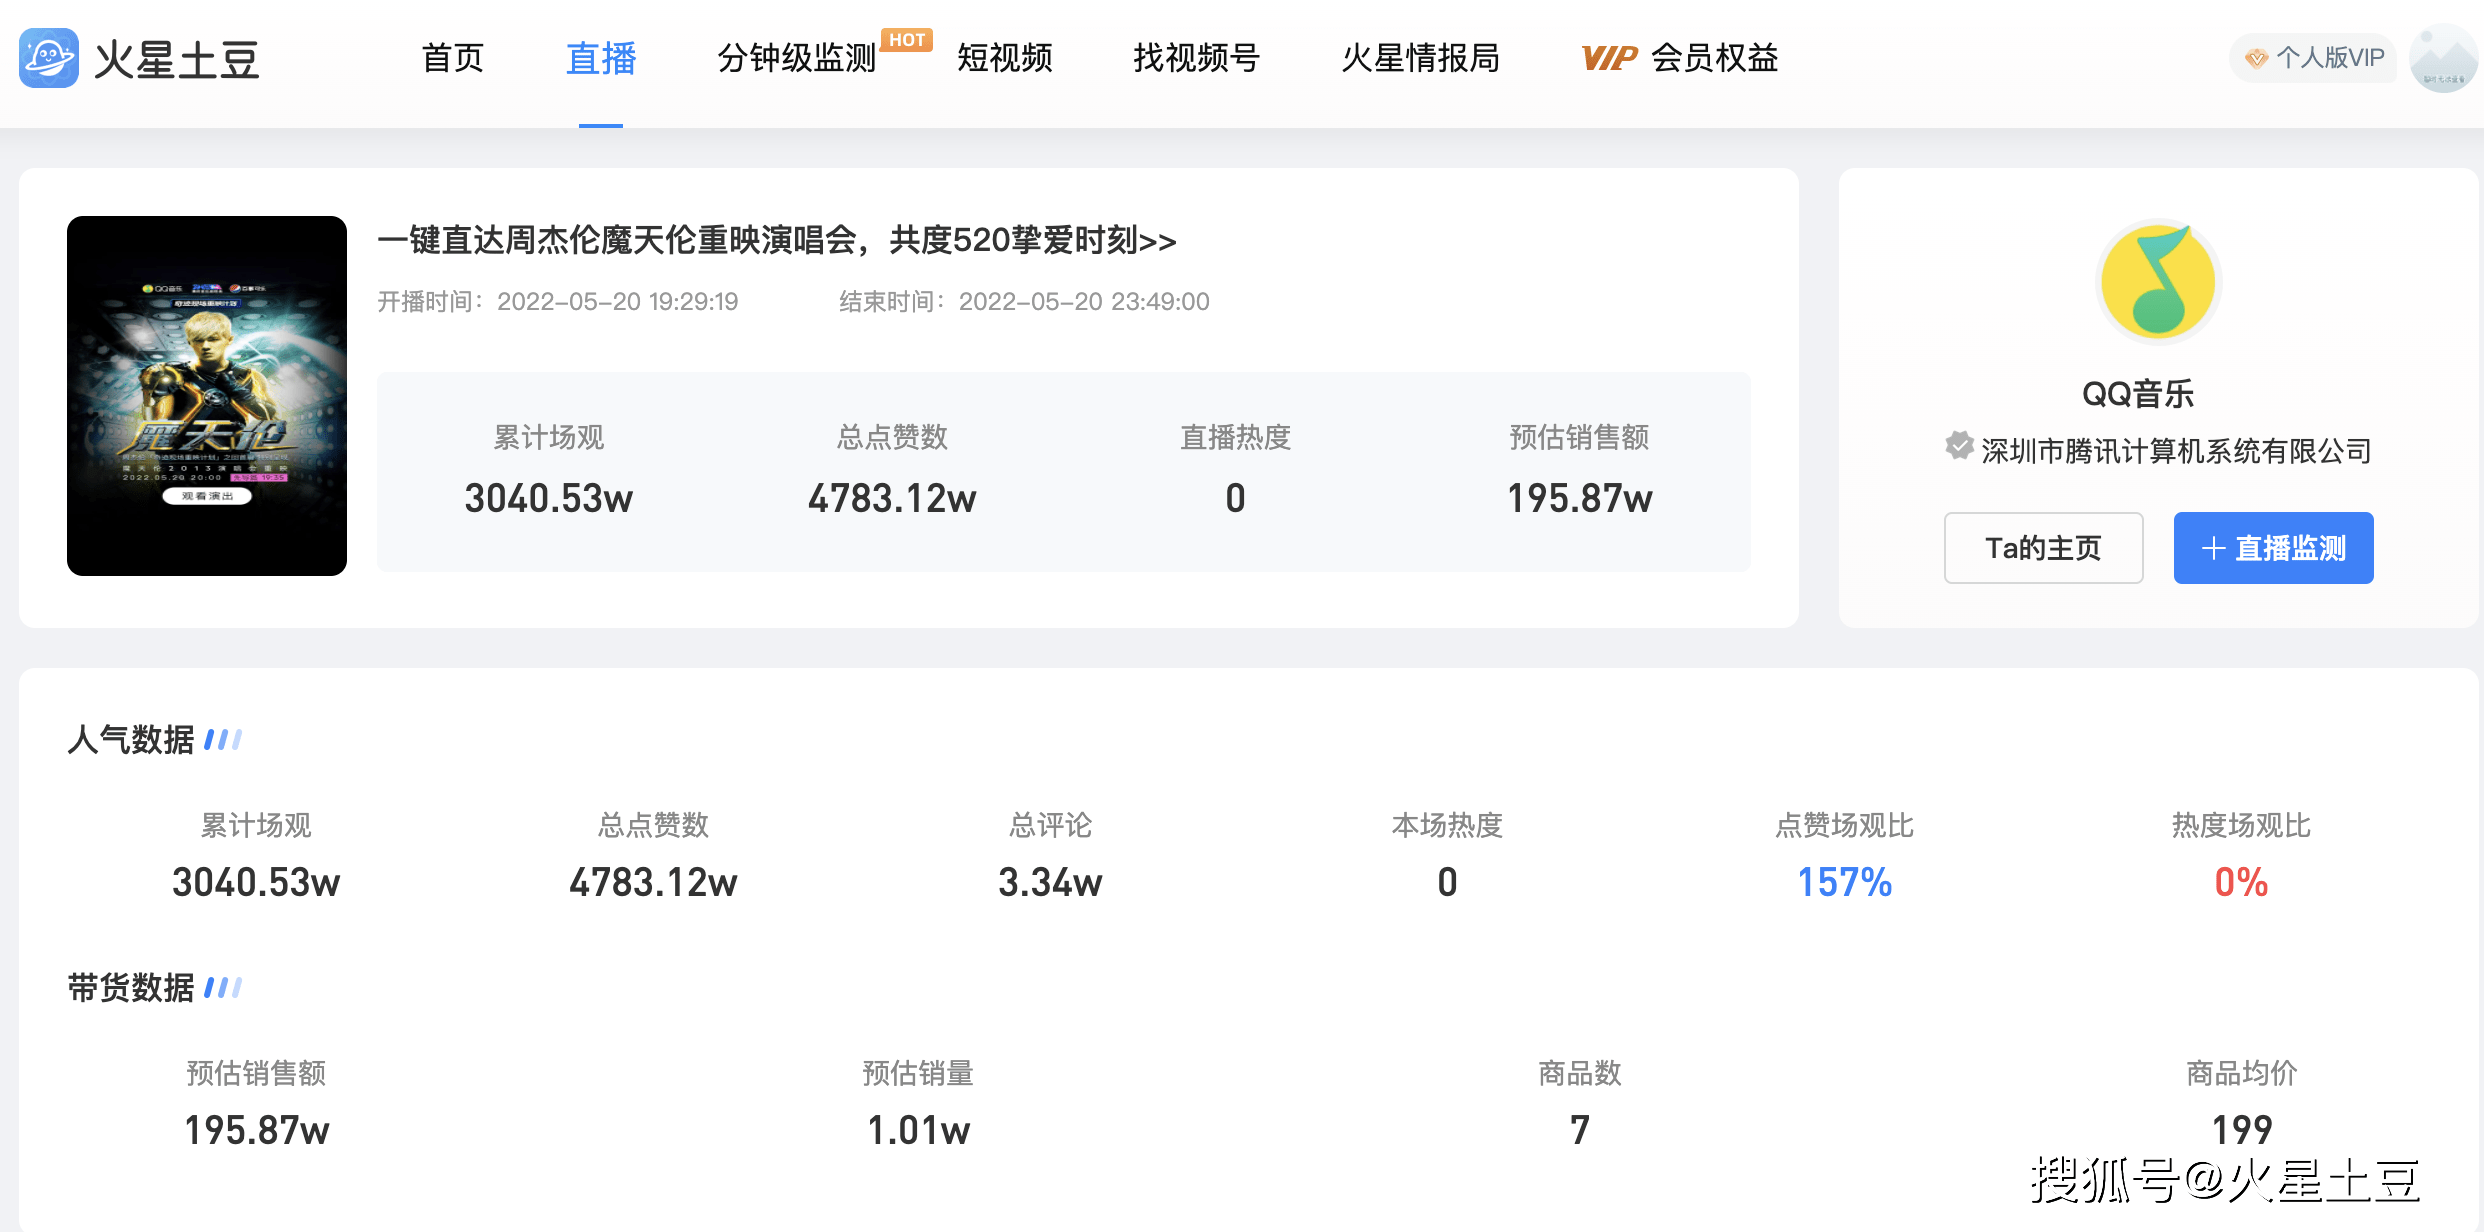
Task: Click 深圳市腾讯计算机系统有限公司 company text
Action: point(2176,451)
